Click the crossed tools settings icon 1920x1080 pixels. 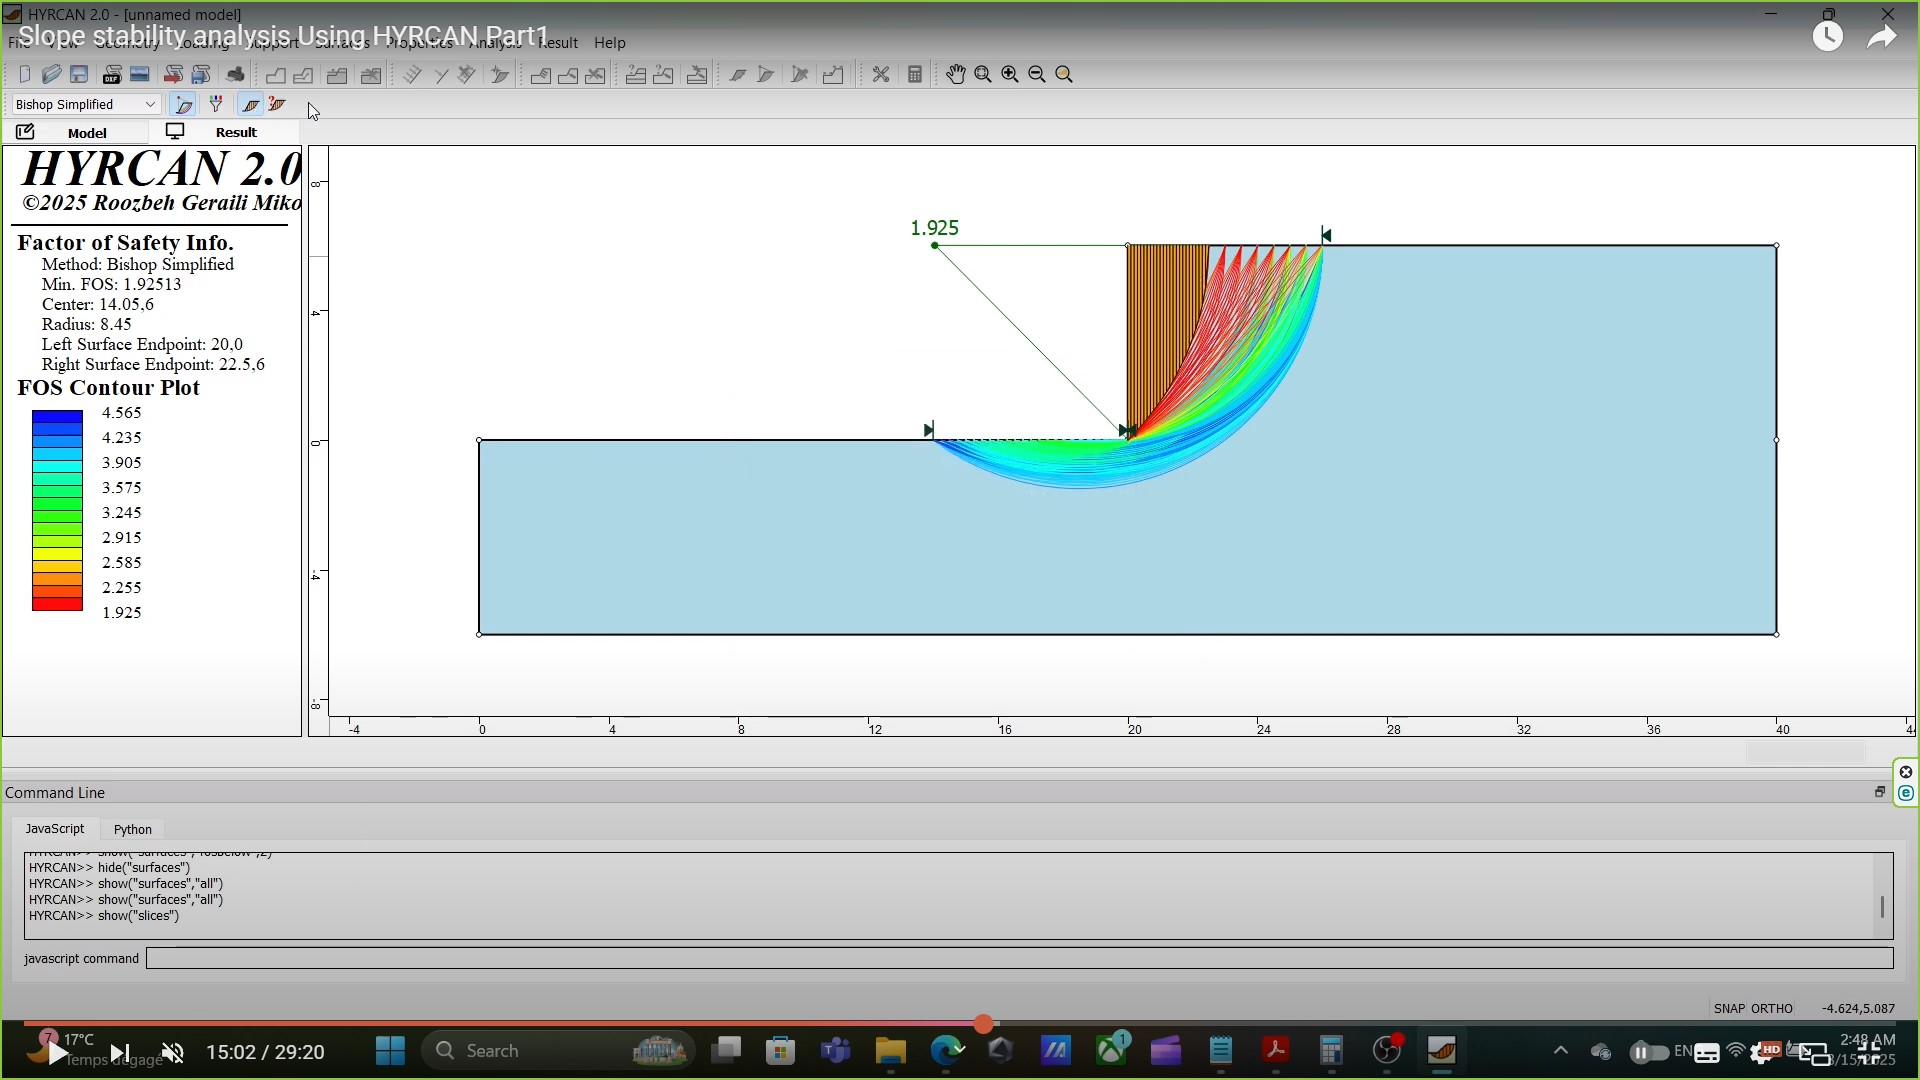click(881, 74)
